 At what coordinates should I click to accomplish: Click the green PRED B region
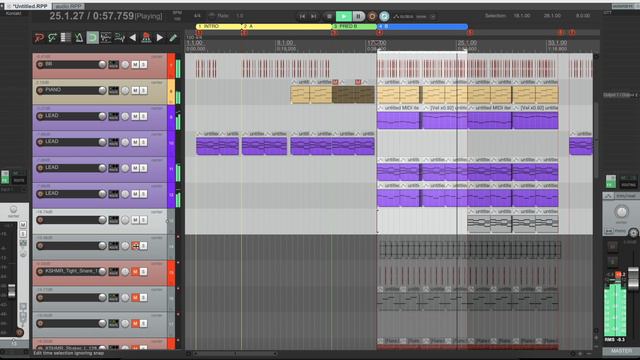pos(354,26)
